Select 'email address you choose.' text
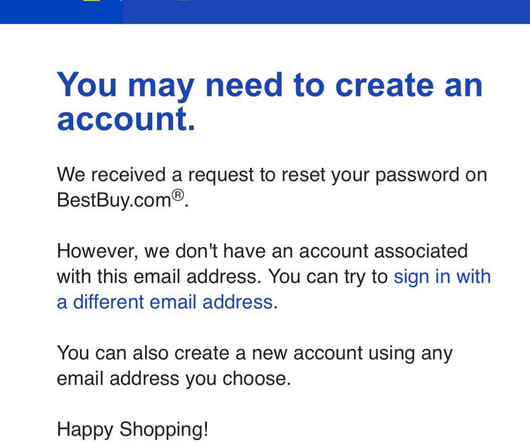The image size is (530, 442). pyautogui.click(x=174, y=379)
